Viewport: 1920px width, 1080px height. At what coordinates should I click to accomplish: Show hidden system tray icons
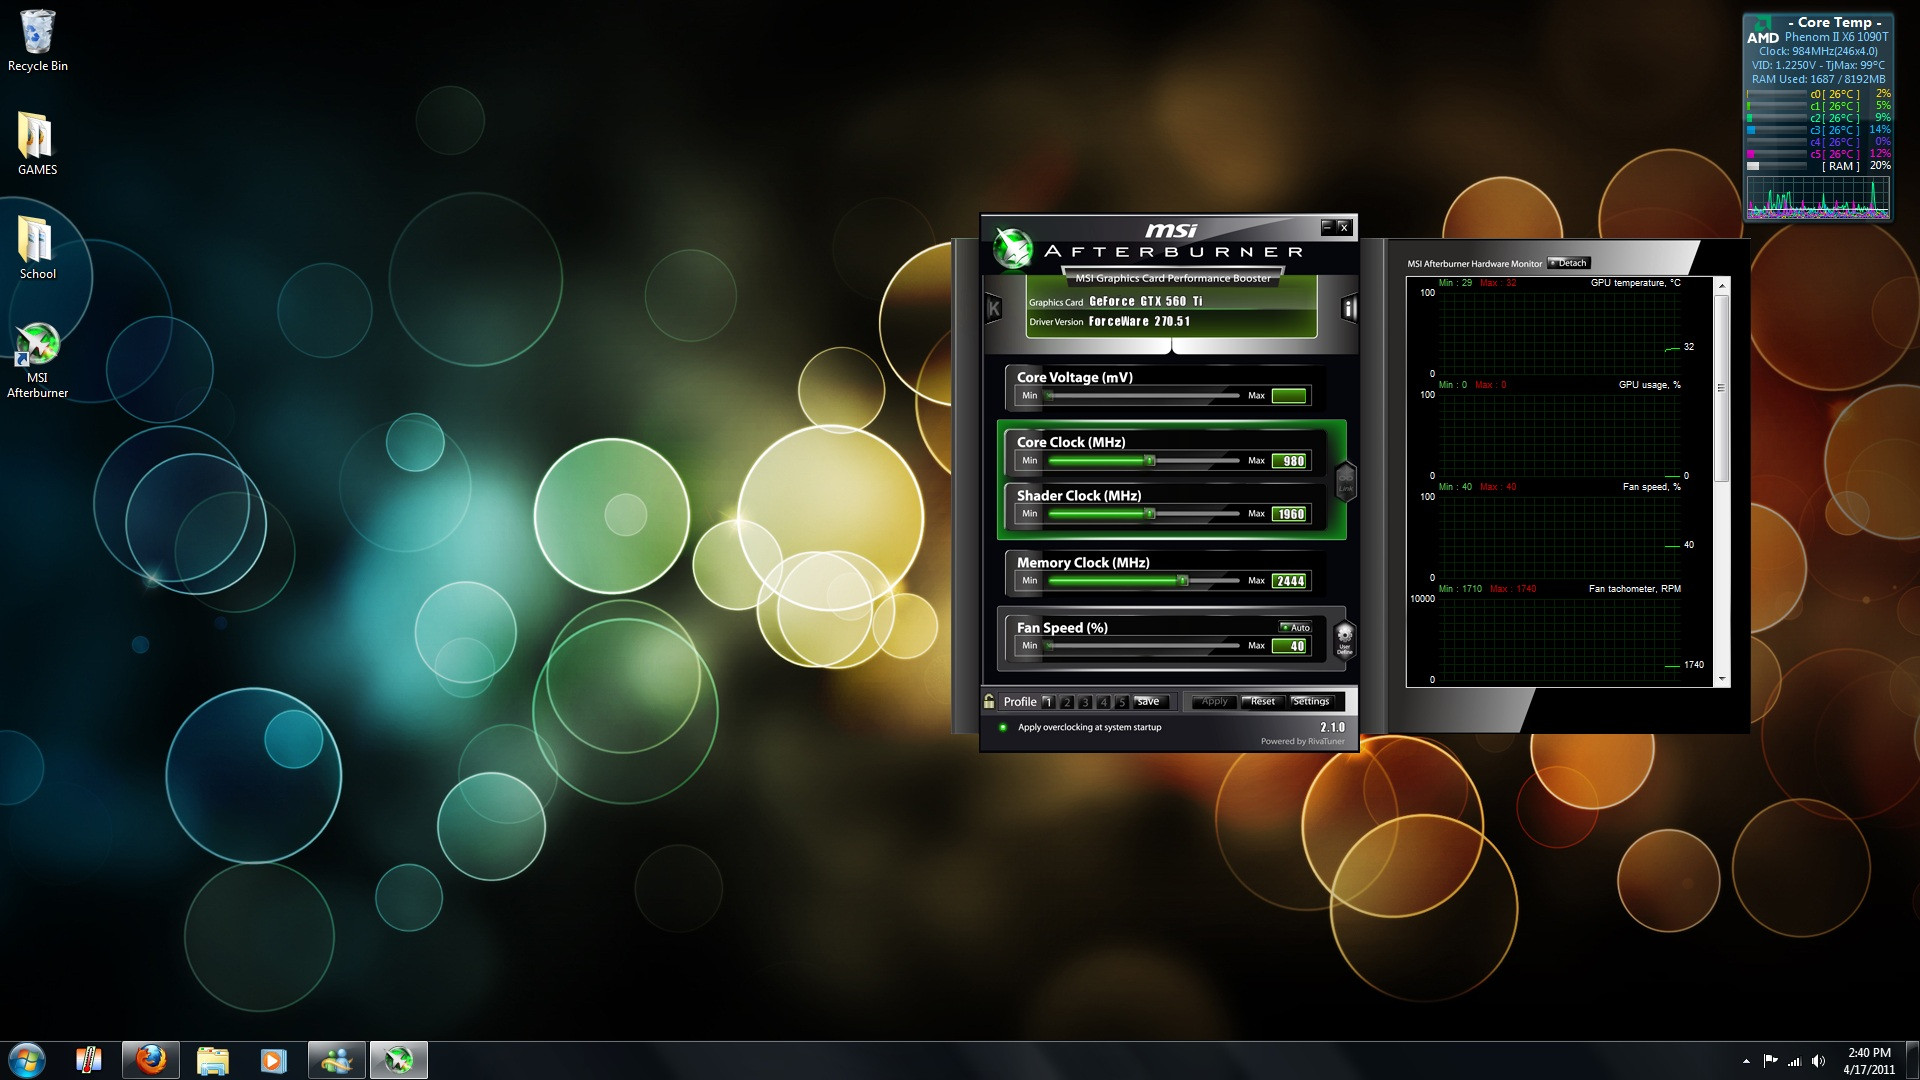(1746, 1061)
